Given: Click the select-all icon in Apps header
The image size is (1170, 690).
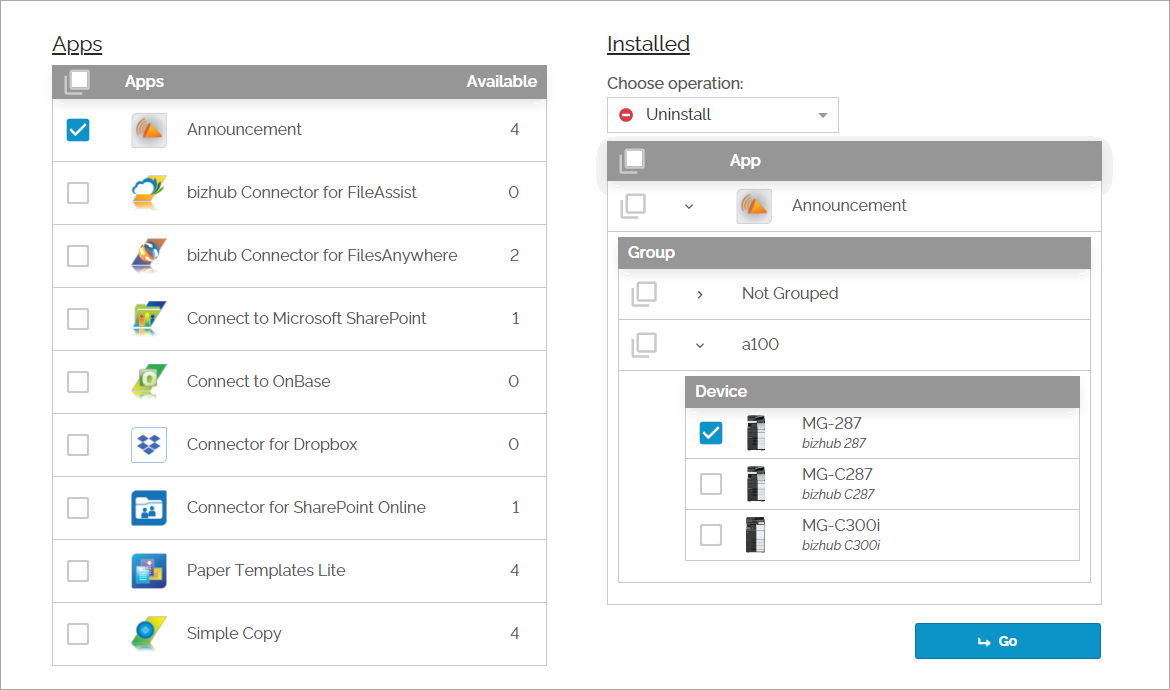Looking at the screenshot, I should pyautogui.click(x=77, y=81).
